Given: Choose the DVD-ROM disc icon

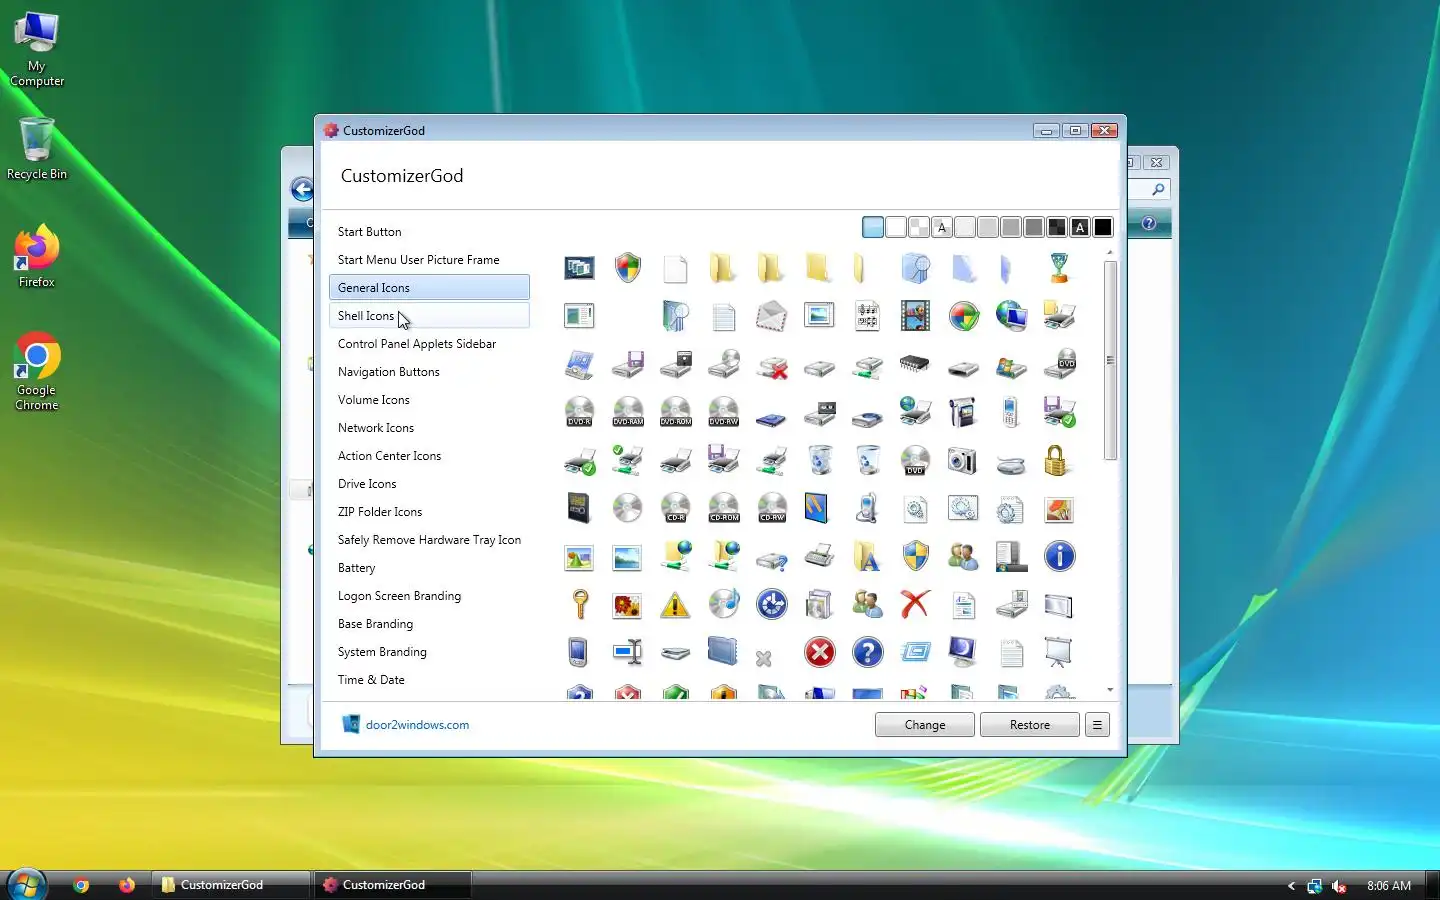Looking at the screenshot, I should pyautogui.click(x=676, y=412).
